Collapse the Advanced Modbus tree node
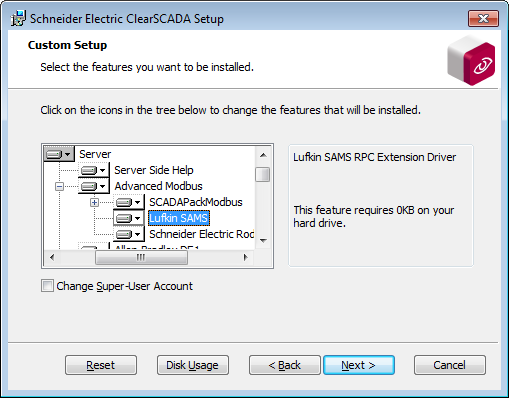The height and width of the screenshot is (398, 509). tap(59, 186)
